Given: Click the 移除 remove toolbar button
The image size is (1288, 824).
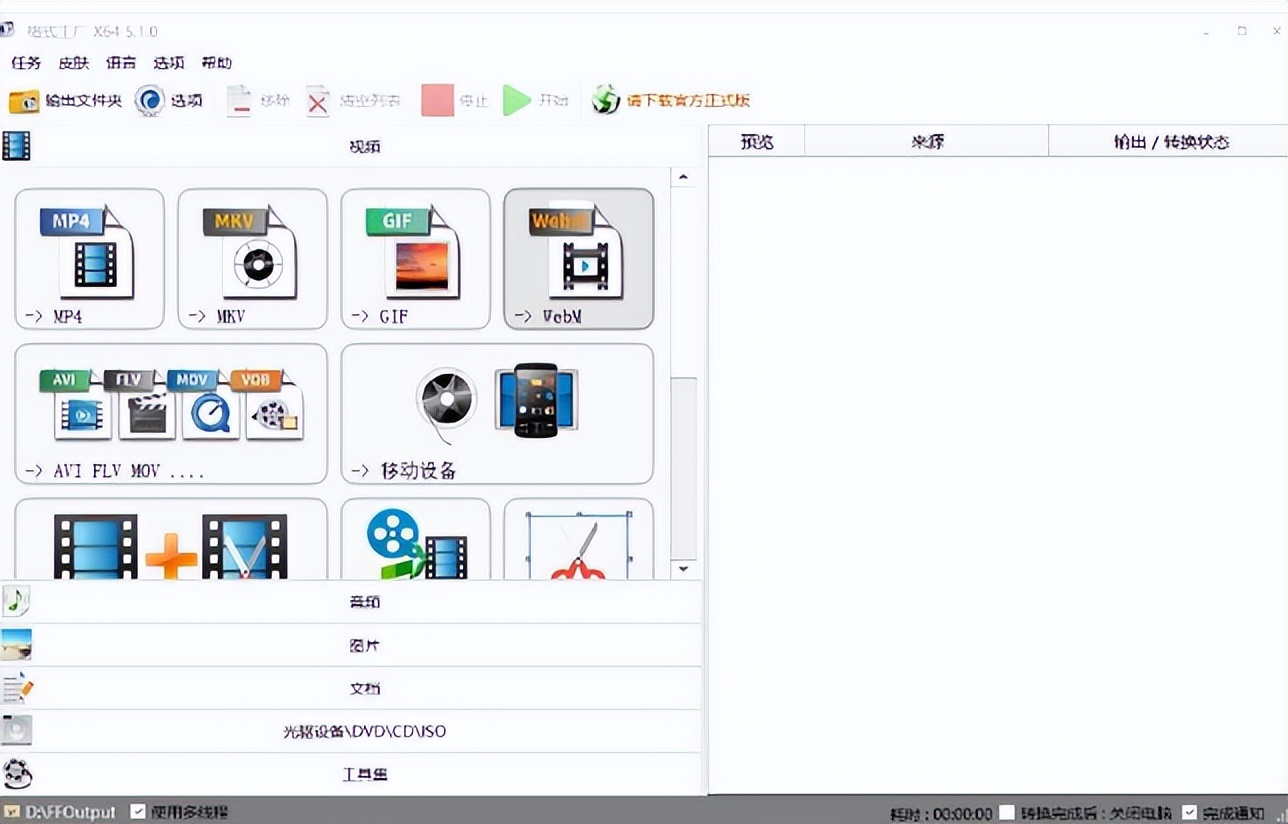Looking at the screenshot, I should coord(258,100).
